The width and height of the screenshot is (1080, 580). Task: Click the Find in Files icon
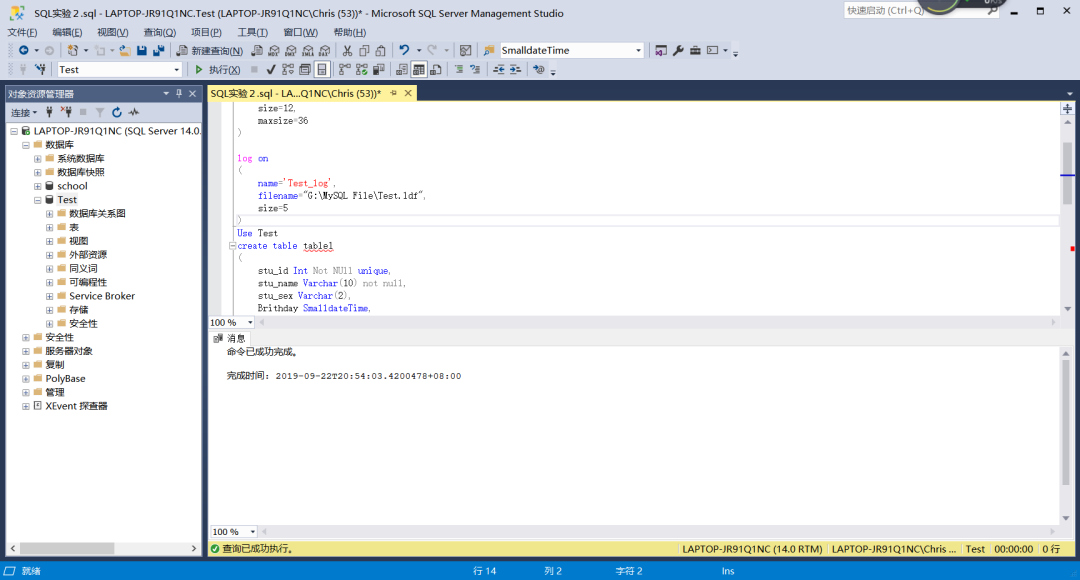click(489, 50)
